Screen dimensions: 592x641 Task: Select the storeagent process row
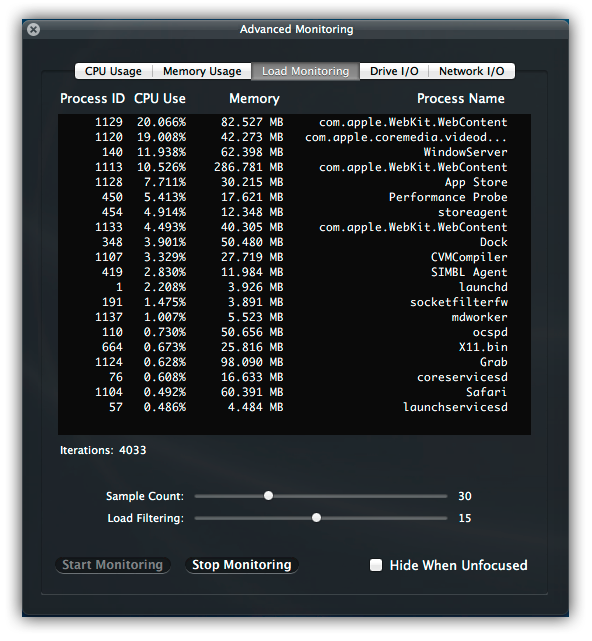point(294,212)
